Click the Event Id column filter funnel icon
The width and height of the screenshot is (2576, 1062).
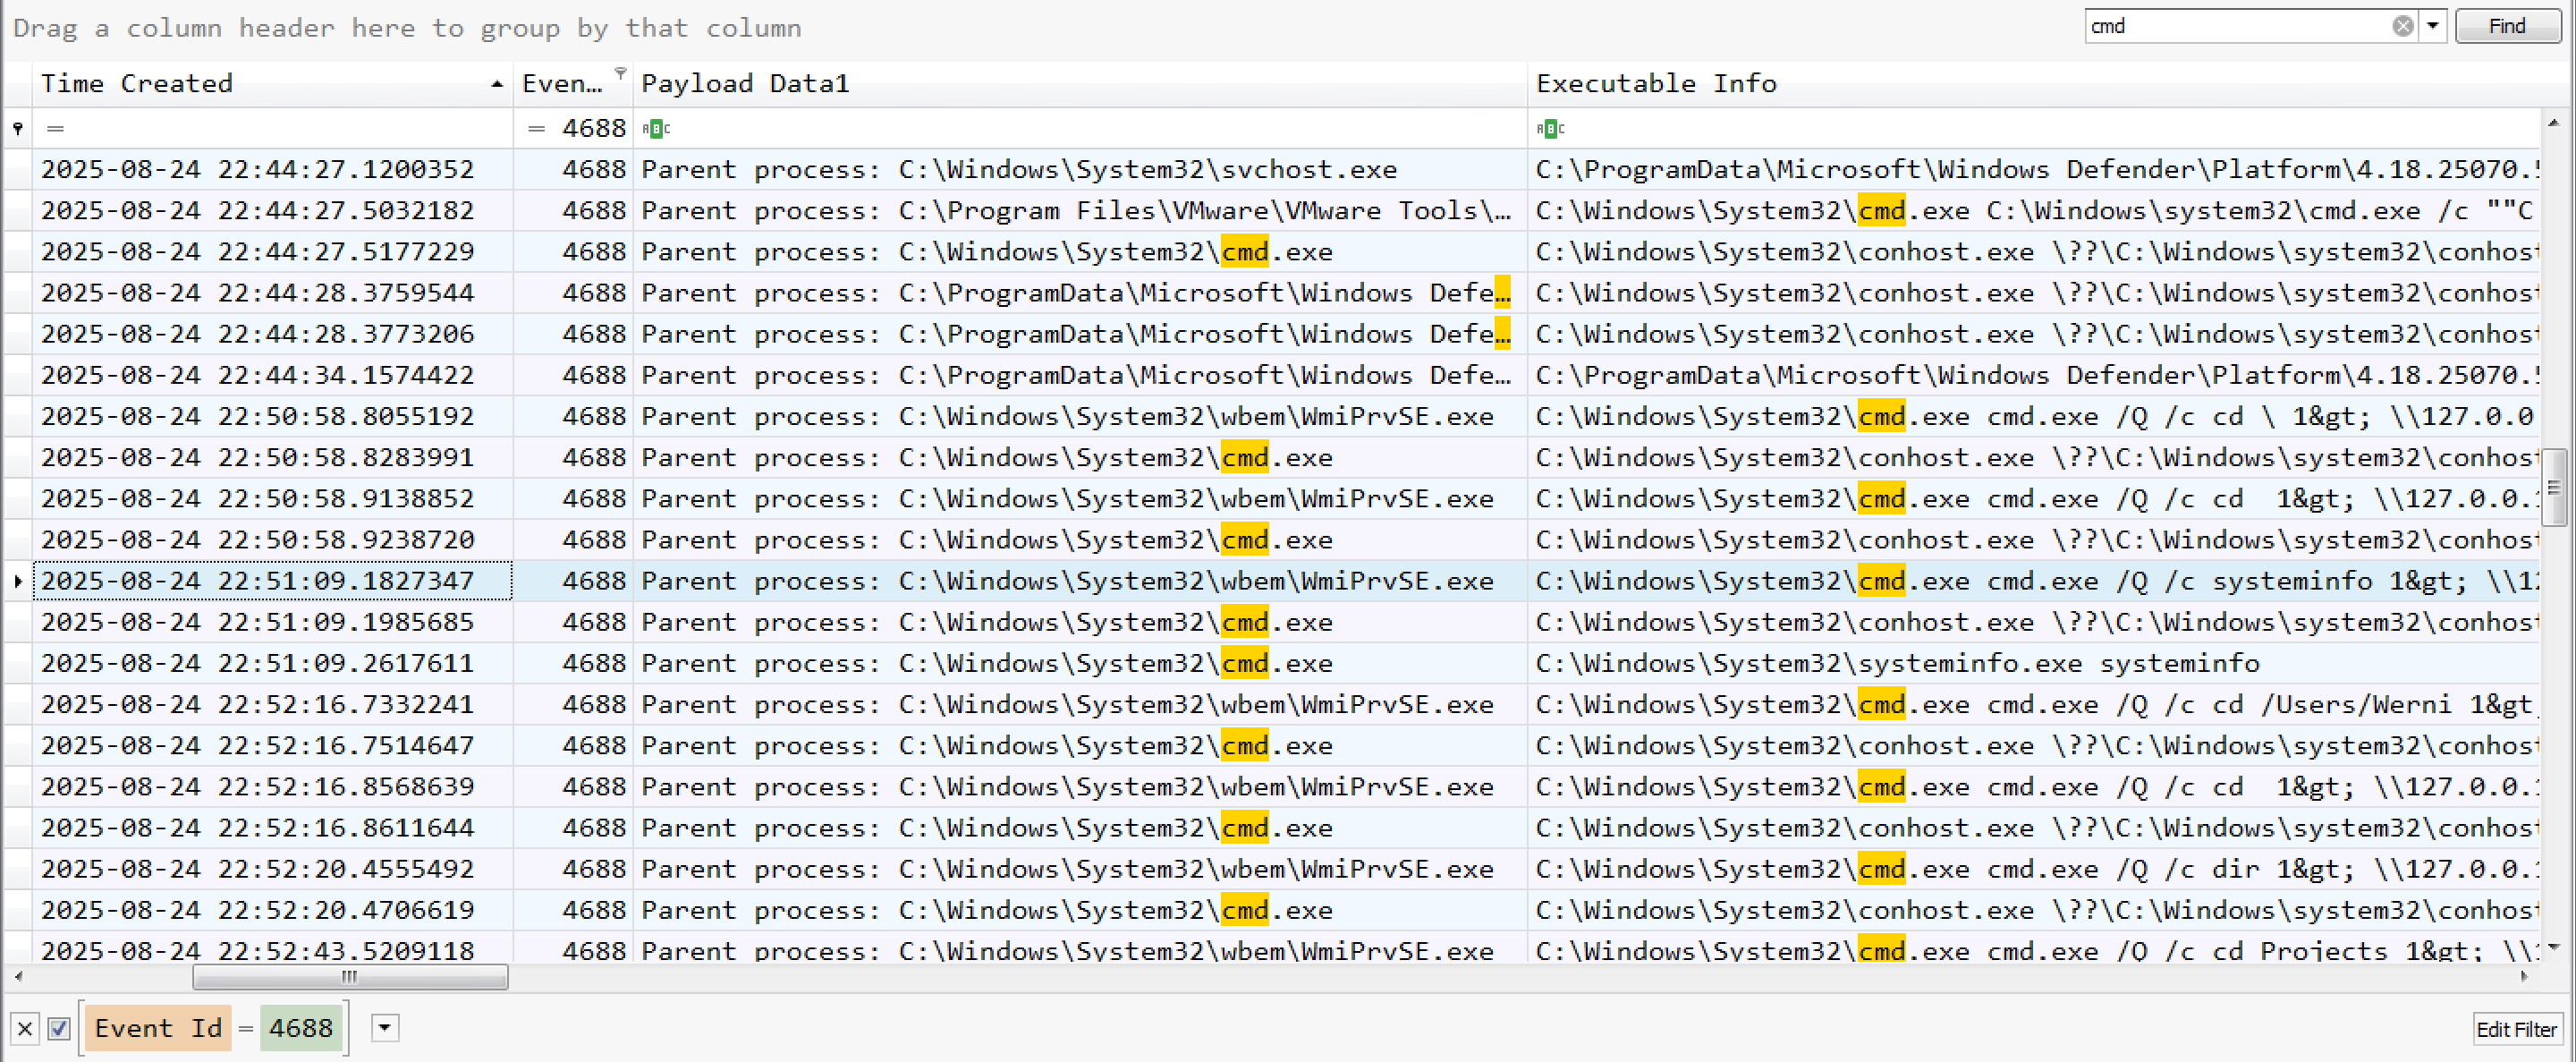[x=620, y=73]
